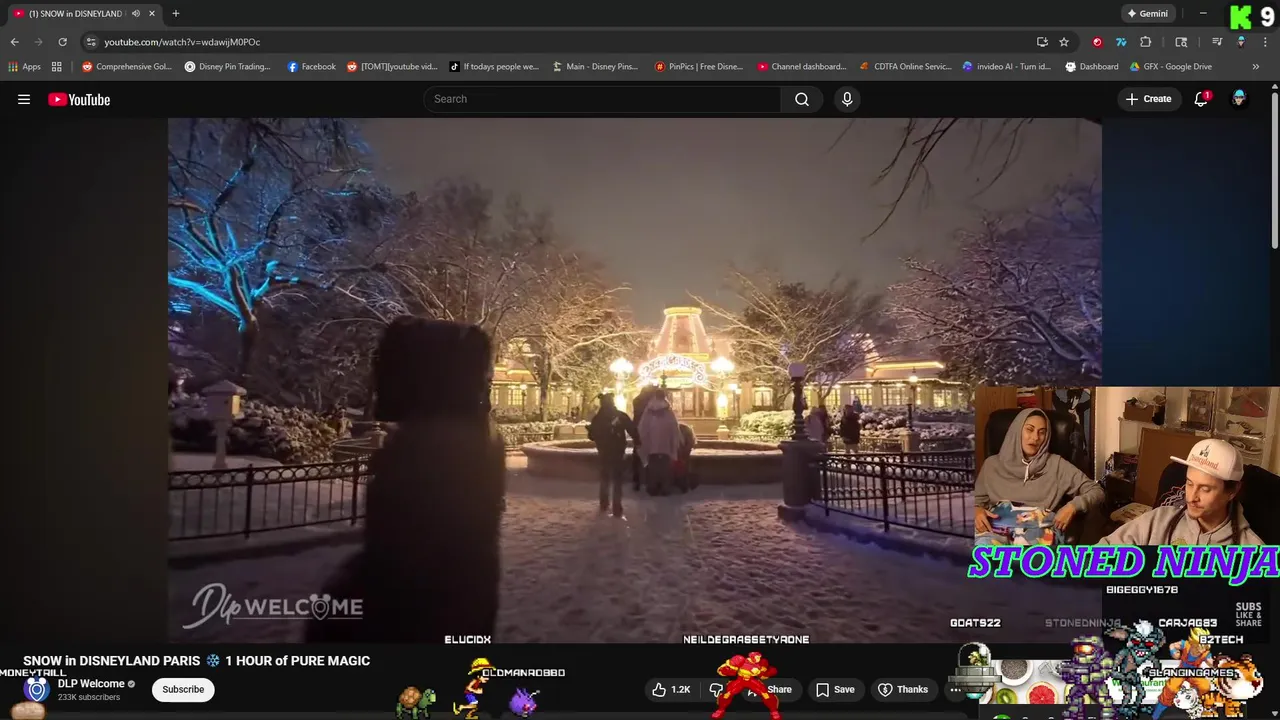This screenshot has height=720, width=1280.
Task: Open the YouTube guide hamburger menu
Action: click(x=24, y=99)
